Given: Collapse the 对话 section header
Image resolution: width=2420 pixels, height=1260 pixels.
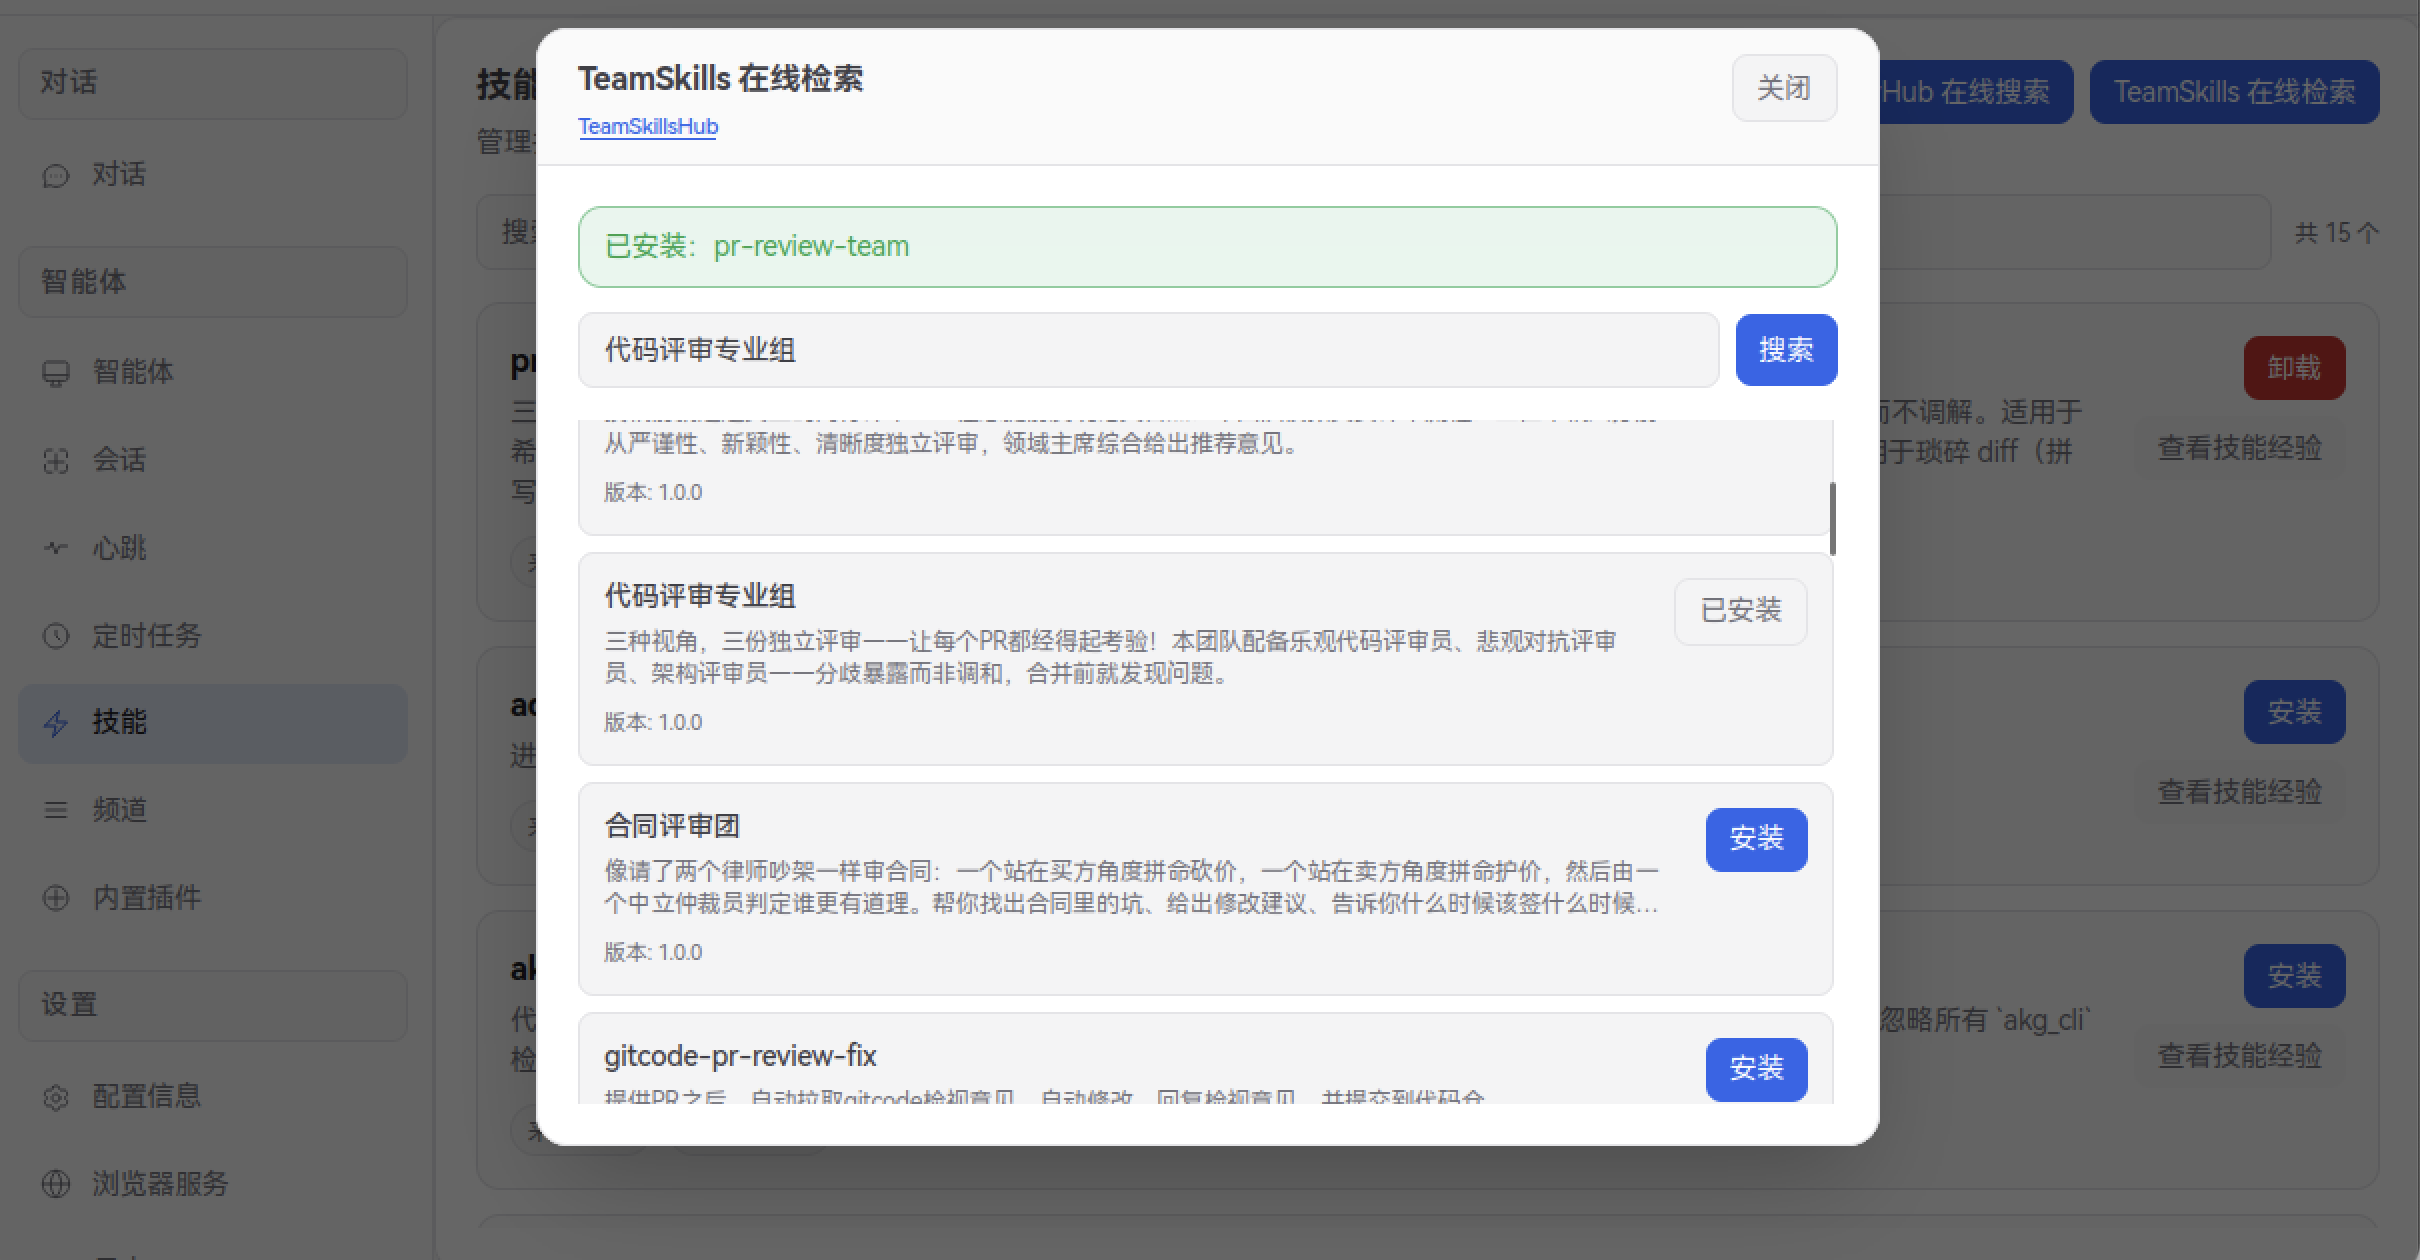Looking at the screenshot, I should click(x=213, y=83).
